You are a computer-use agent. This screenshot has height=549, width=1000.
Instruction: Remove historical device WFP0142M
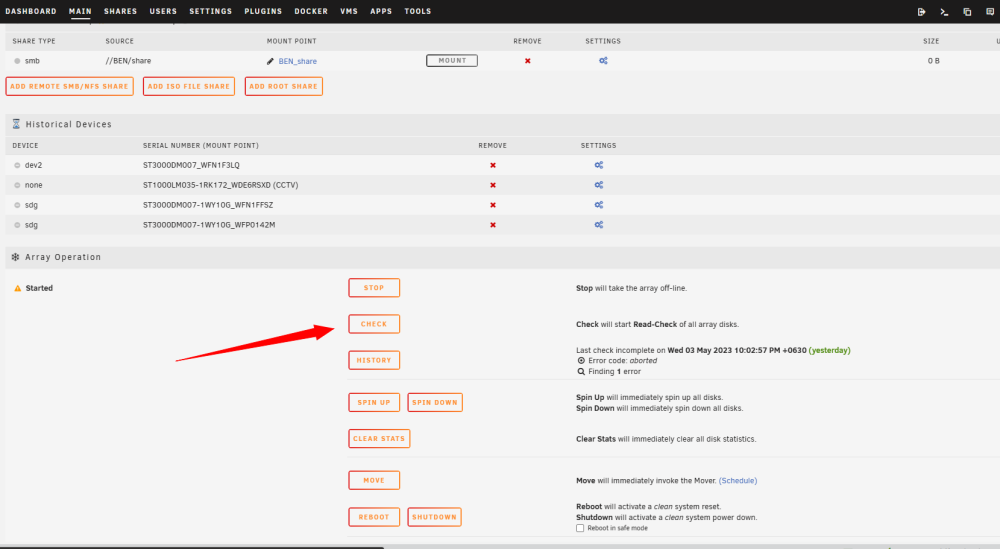pos(492,225)
